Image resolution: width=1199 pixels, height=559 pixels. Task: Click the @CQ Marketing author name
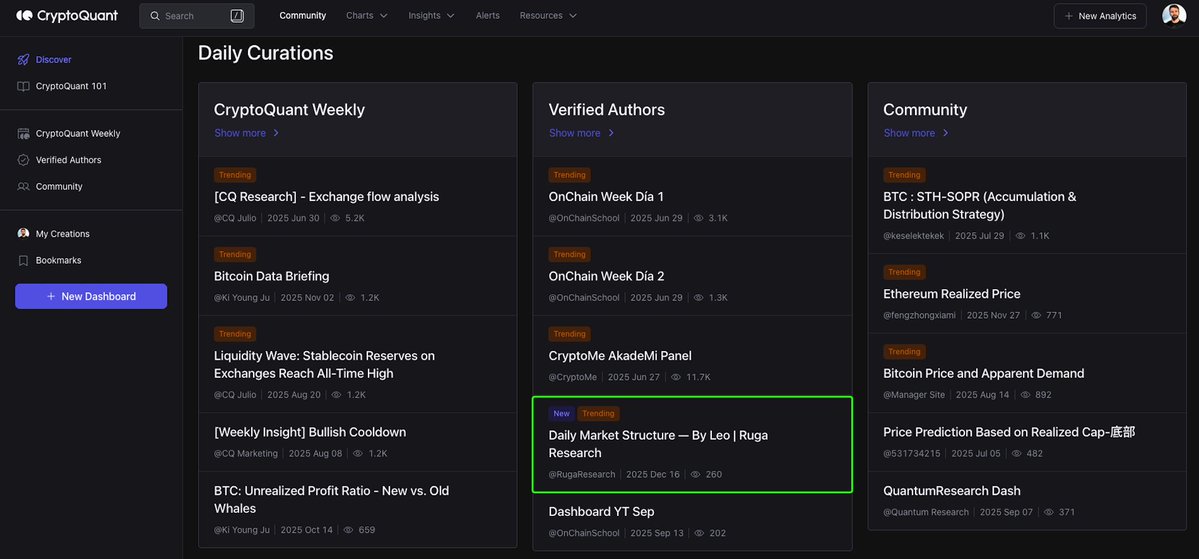(x=246, y=453)
